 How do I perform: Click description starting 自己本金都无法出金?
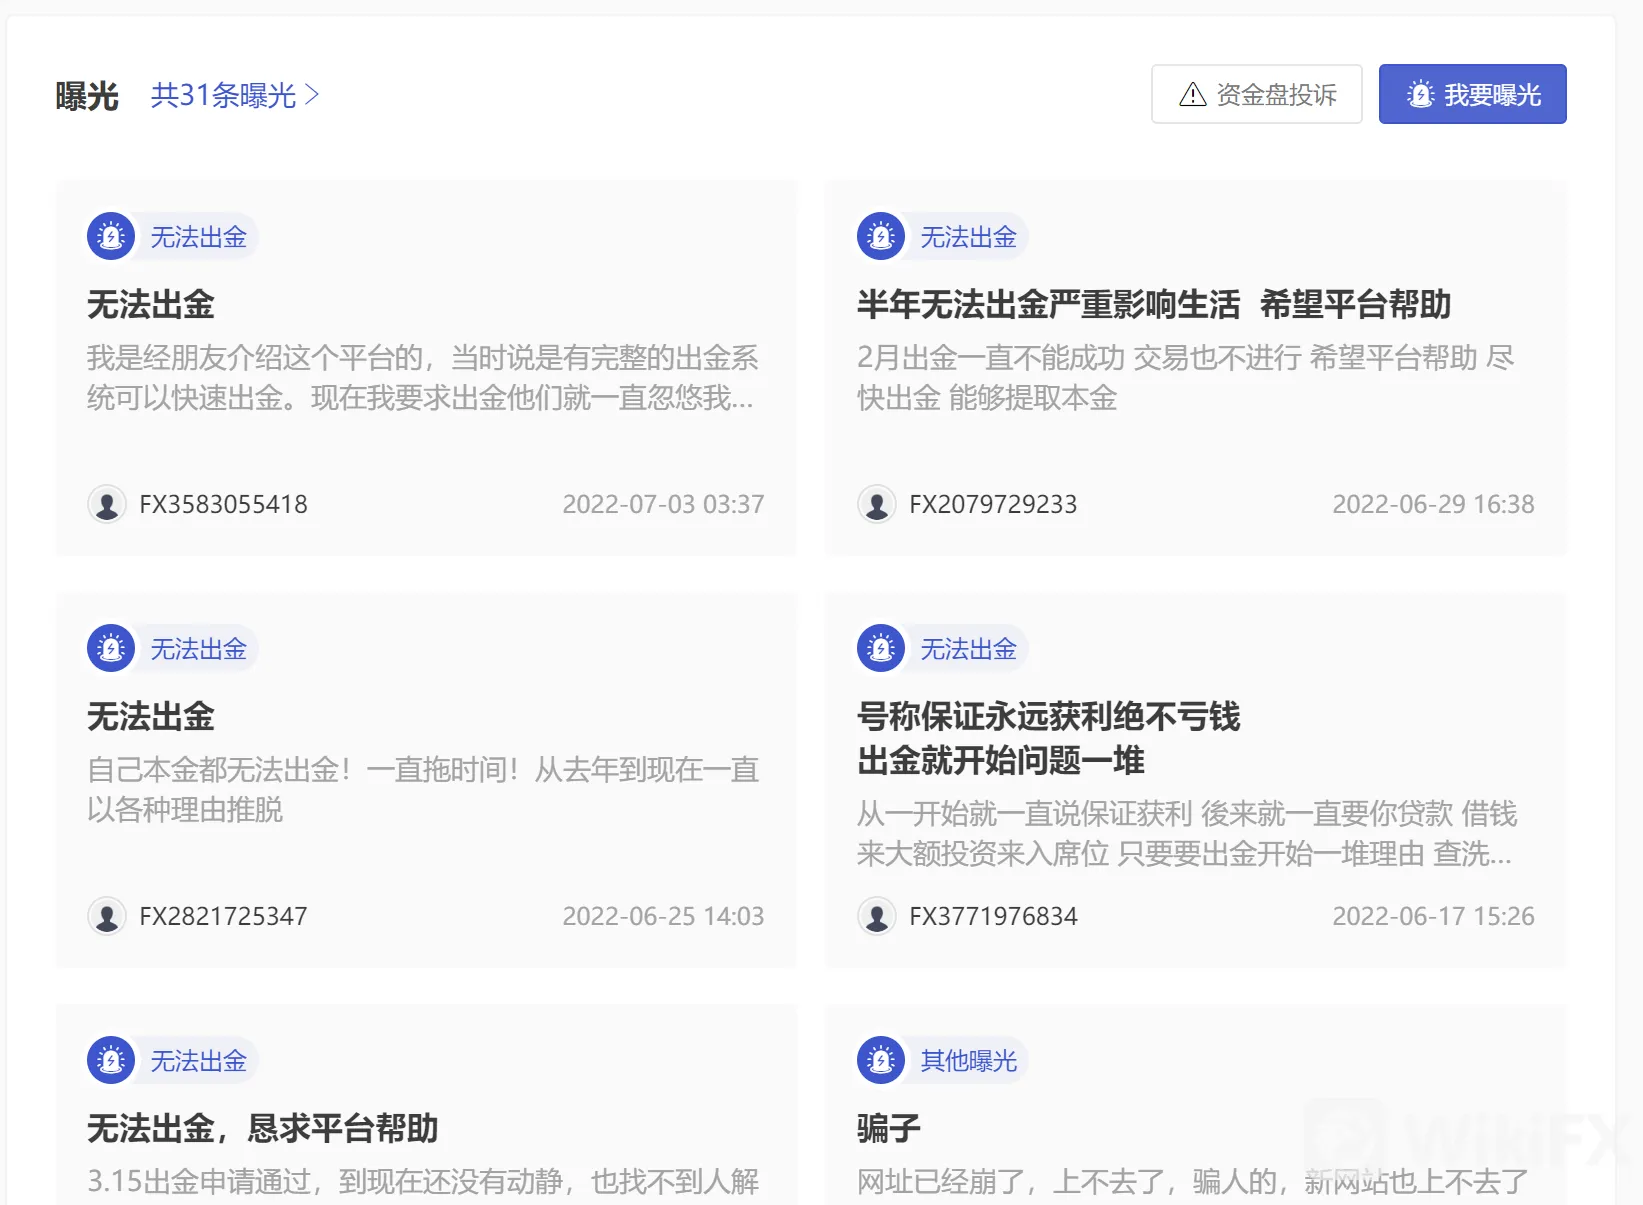click(x=423, y=790)
